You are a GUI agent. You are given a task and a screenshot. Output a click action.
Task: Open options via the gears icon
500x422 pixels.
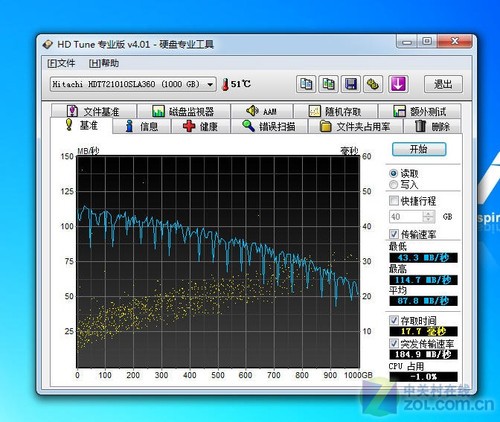coord(372,84)
